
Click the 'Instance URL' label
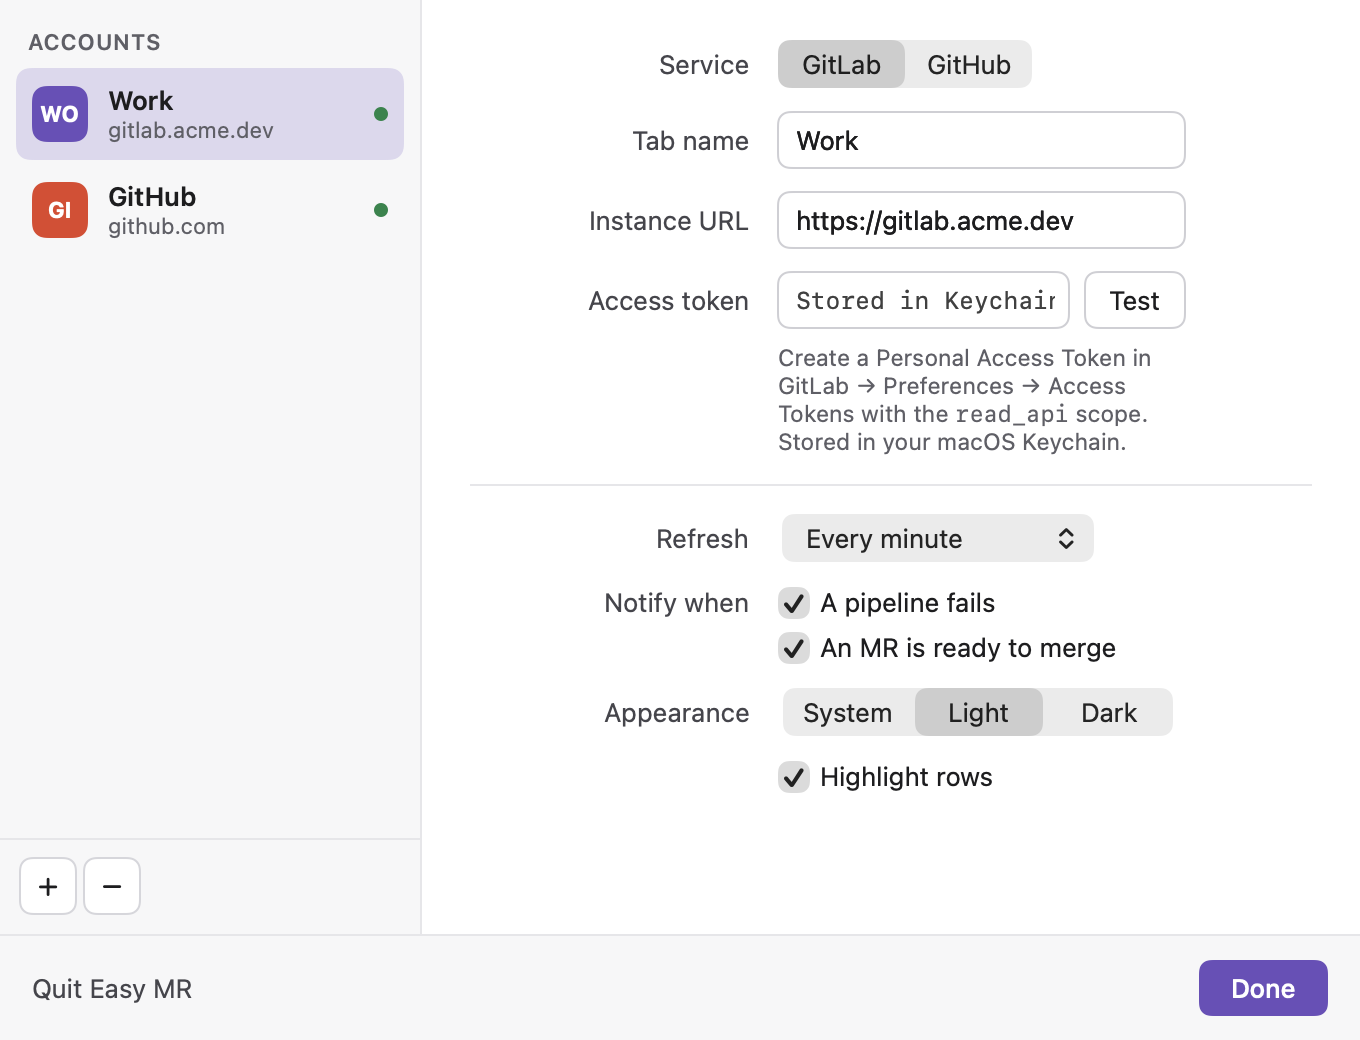tap(669, 221)
